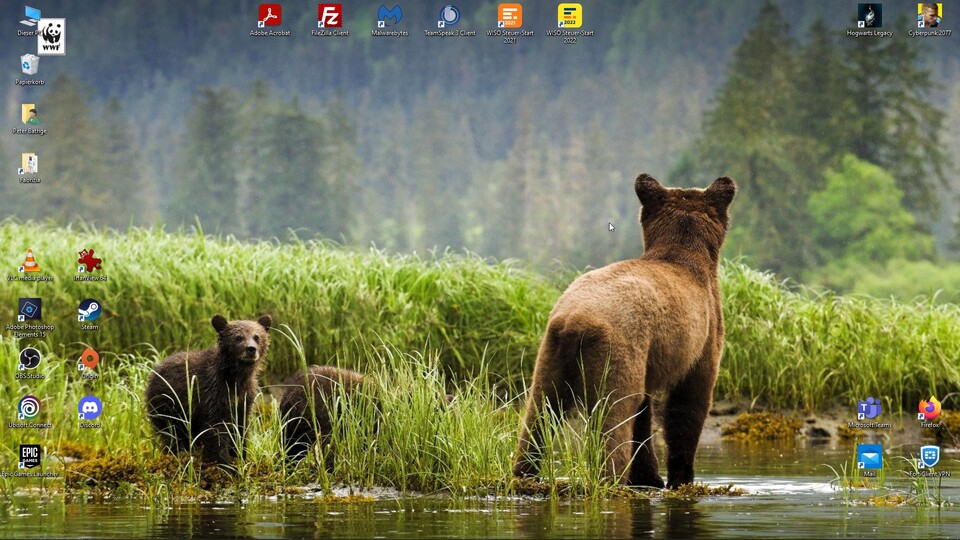This screenshot has width=960, height=540.
Task: Select the WISO Steuer-Start 2022 shortcut
Action: (569, 23)
